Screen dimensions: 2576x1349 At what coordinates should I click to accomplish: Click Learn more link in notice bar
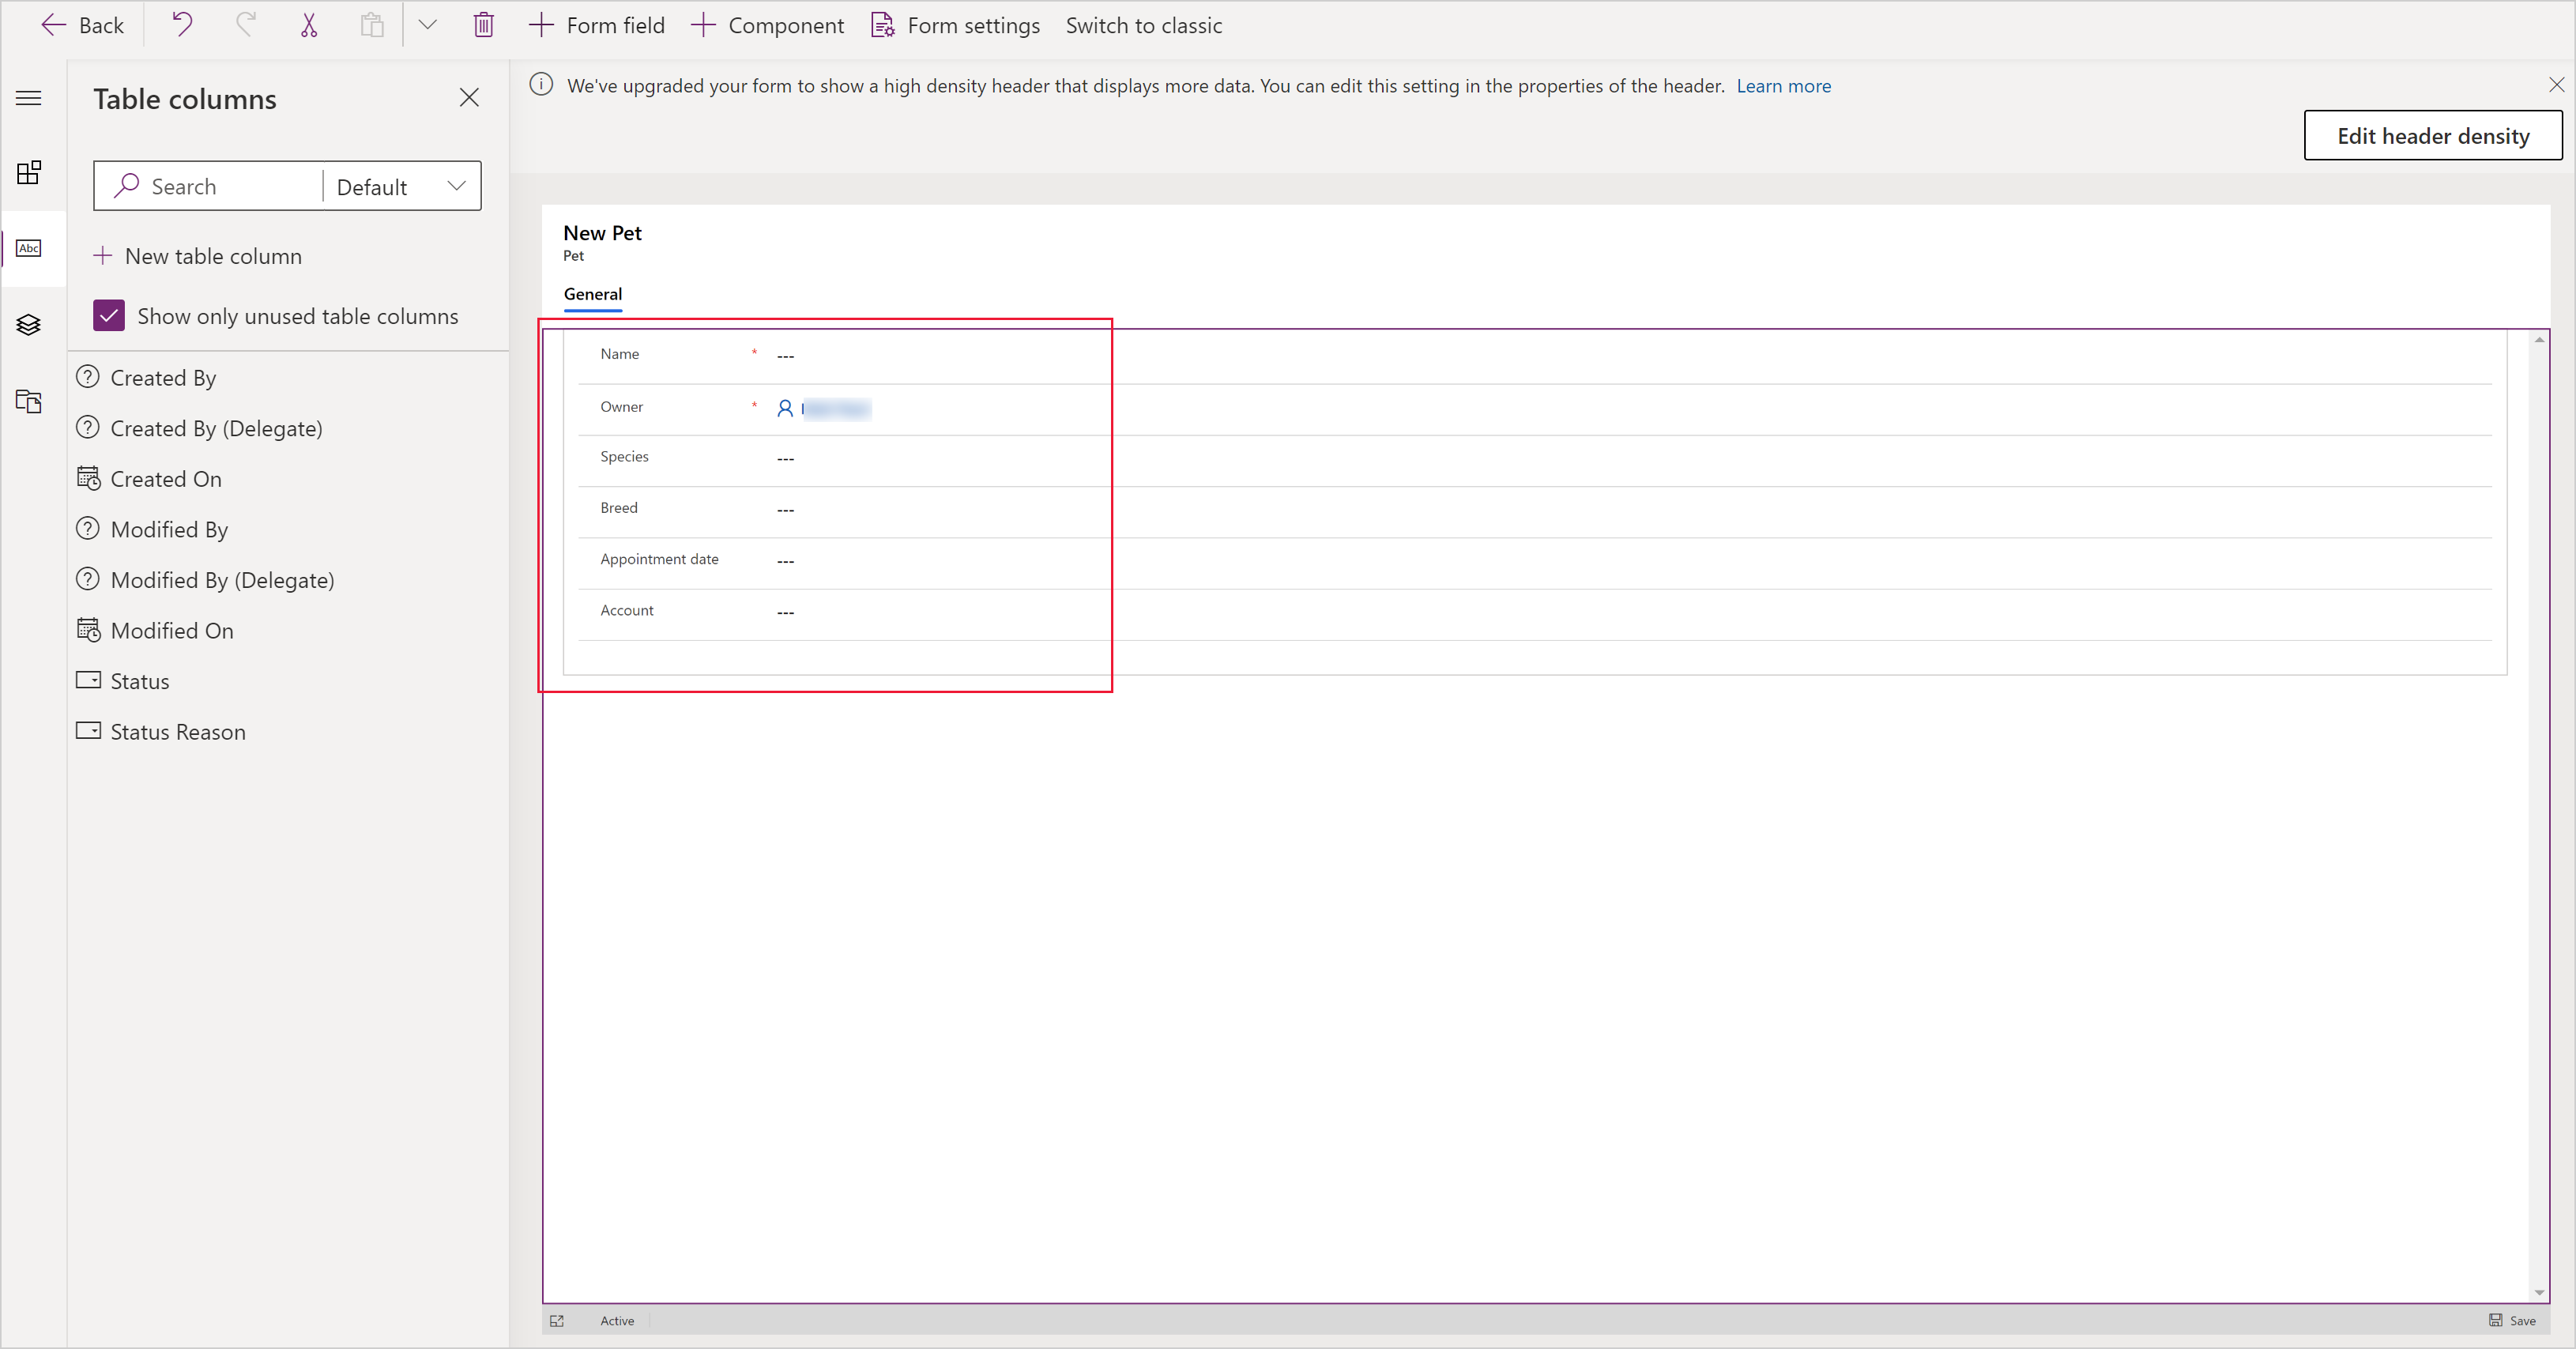tap(1783, 85)
